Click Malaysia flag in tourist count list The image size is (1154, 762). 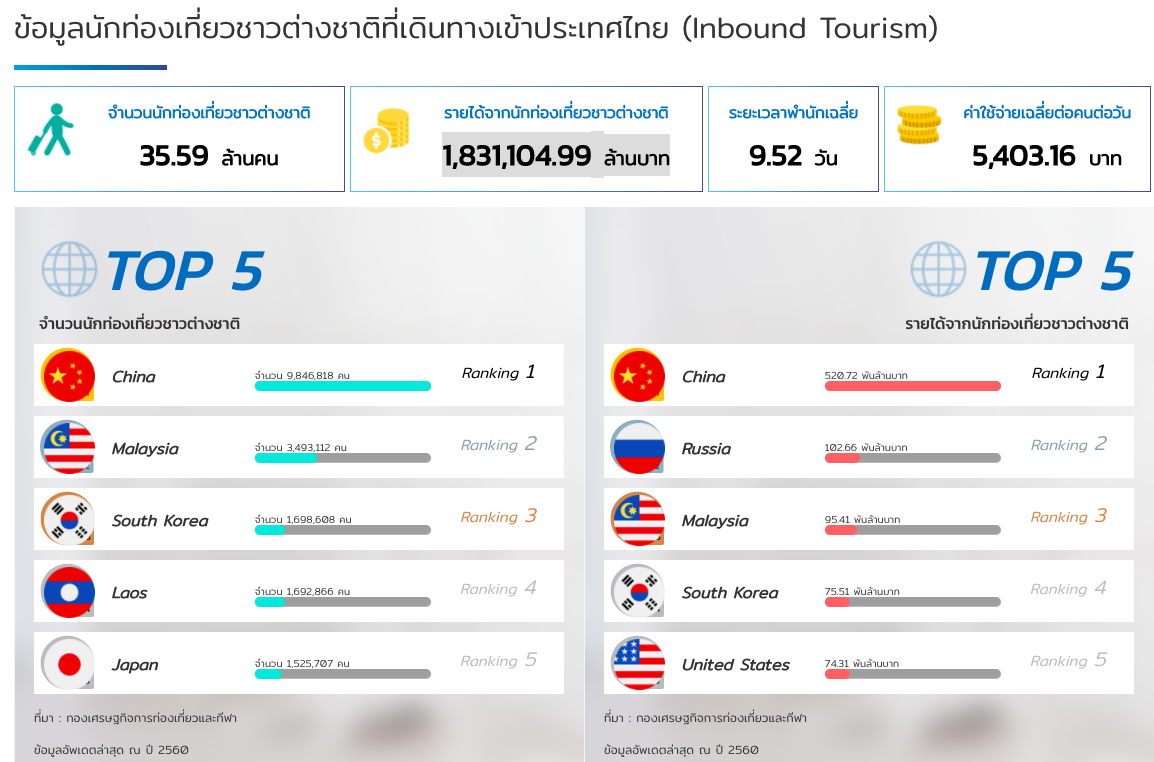(68, 447)
